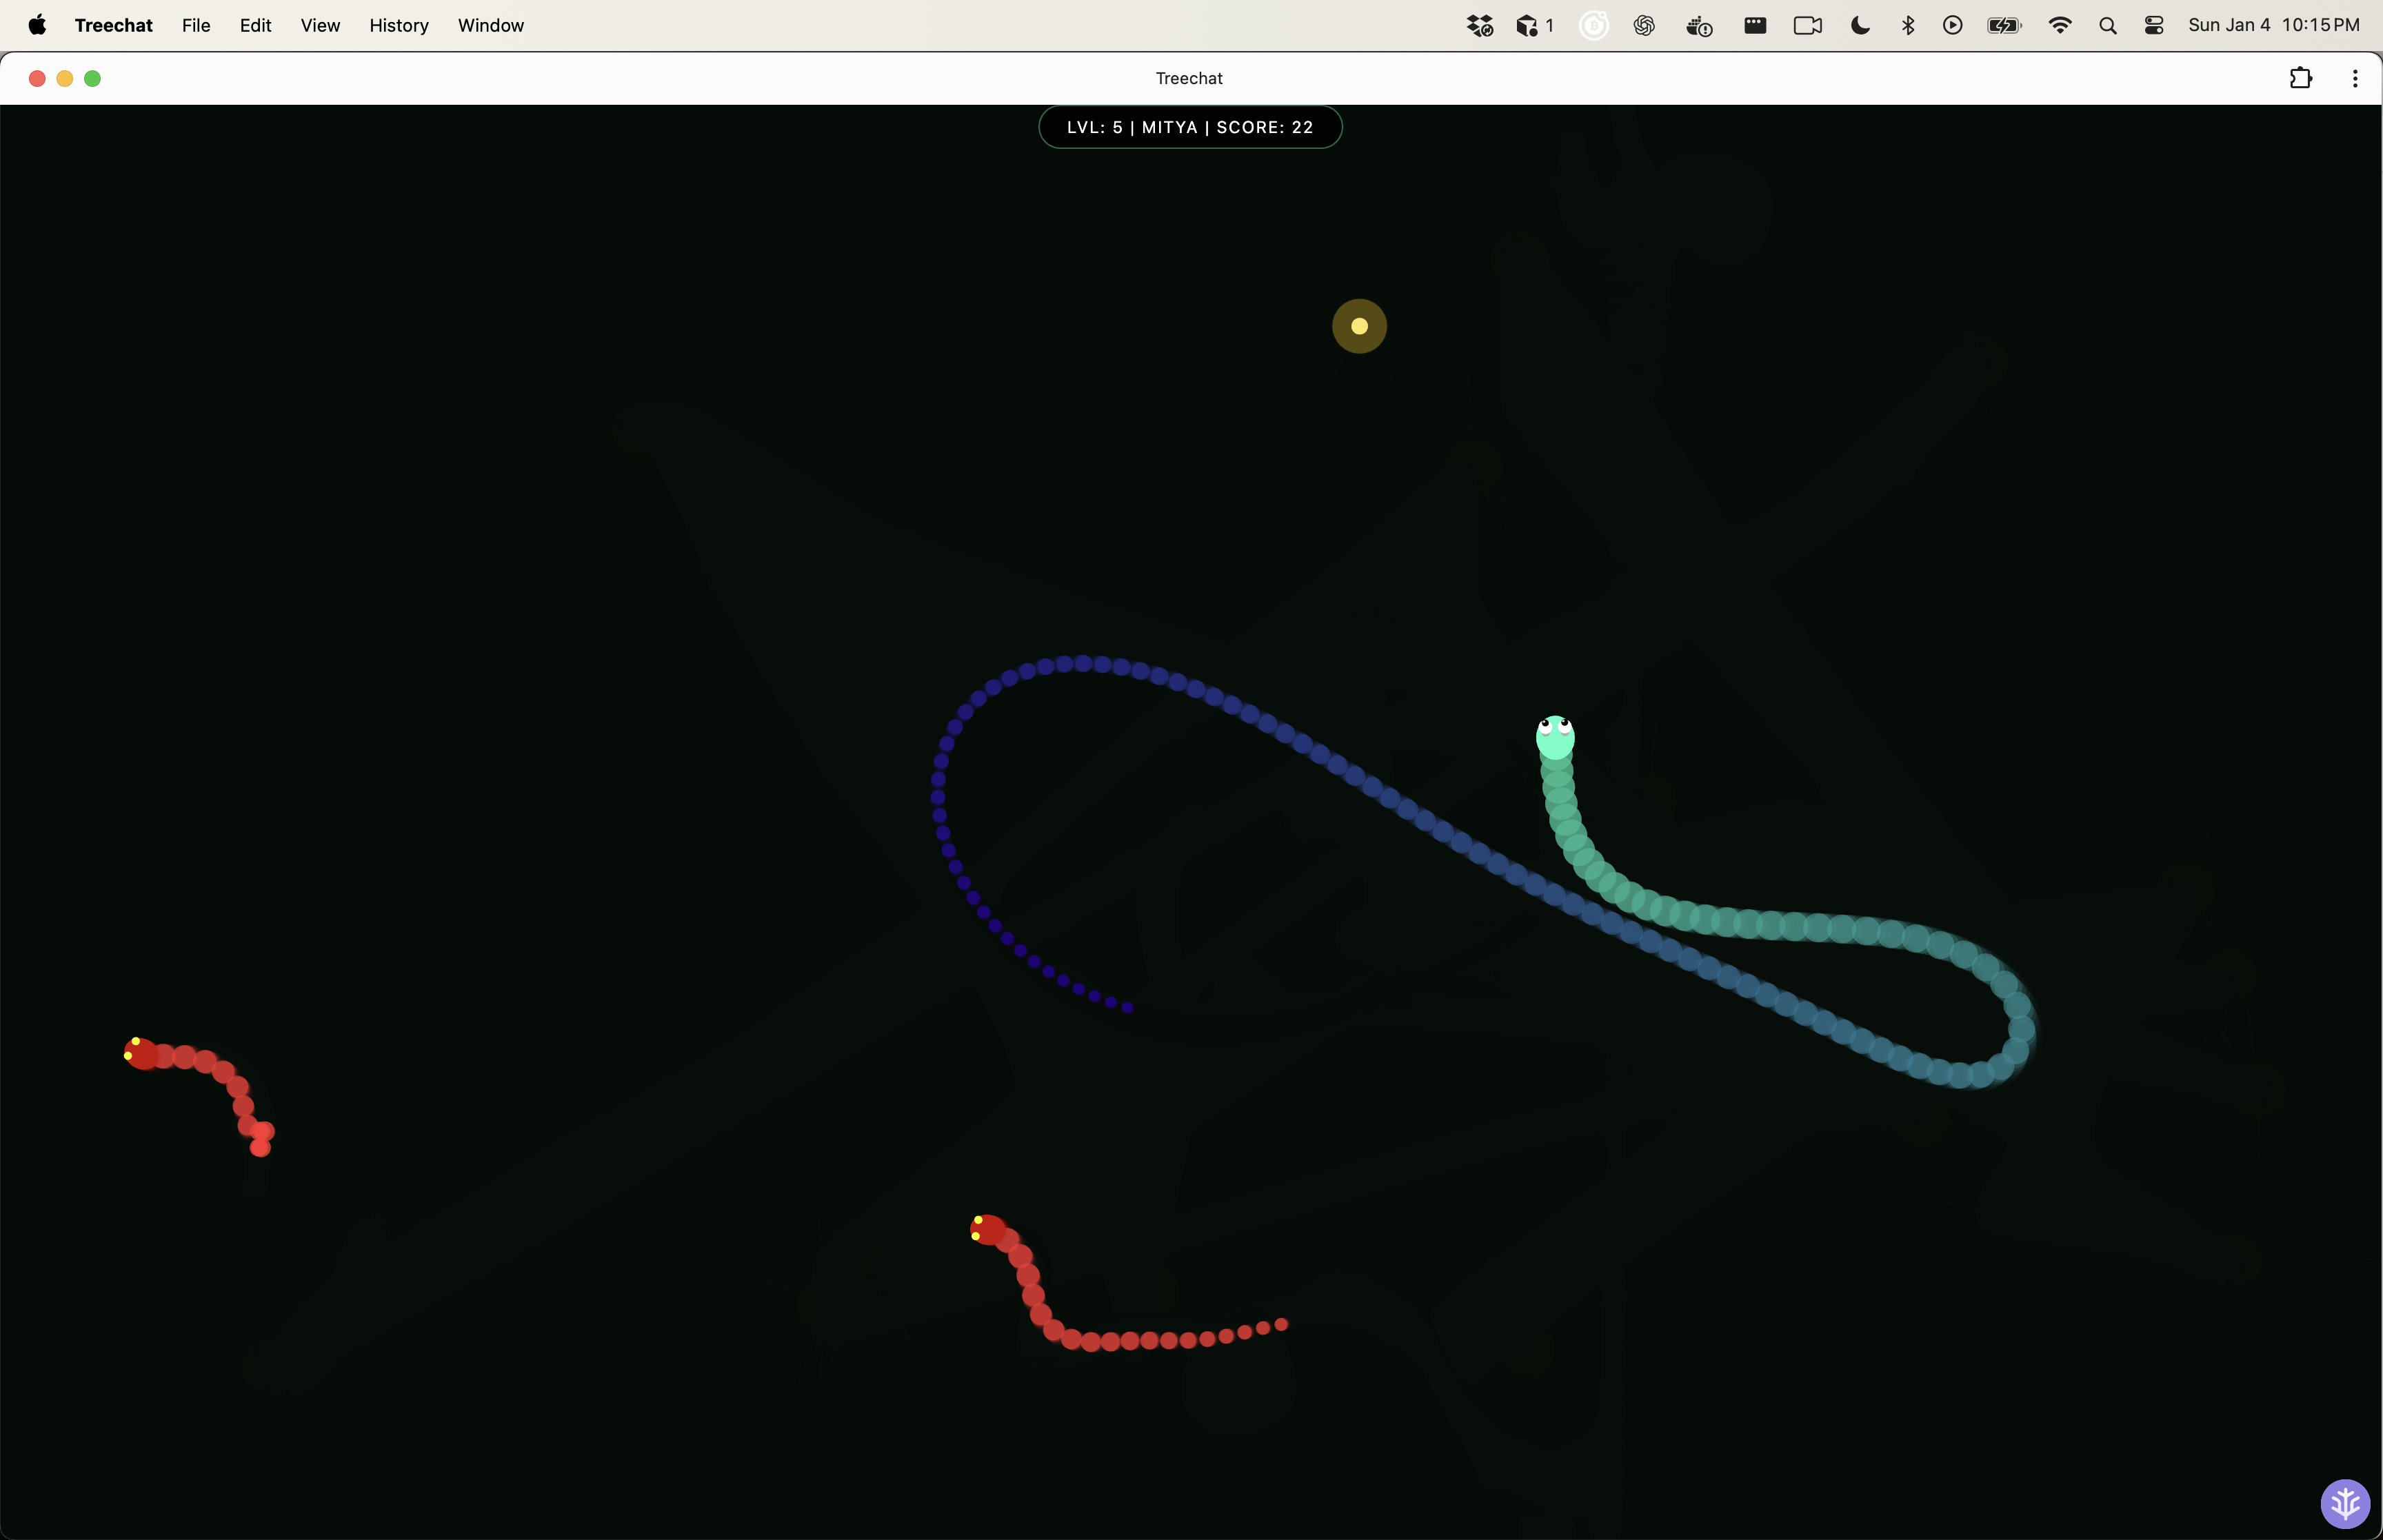Click the date and time display
This screenshot has height=1540, width=2383.
(2273, 25)
